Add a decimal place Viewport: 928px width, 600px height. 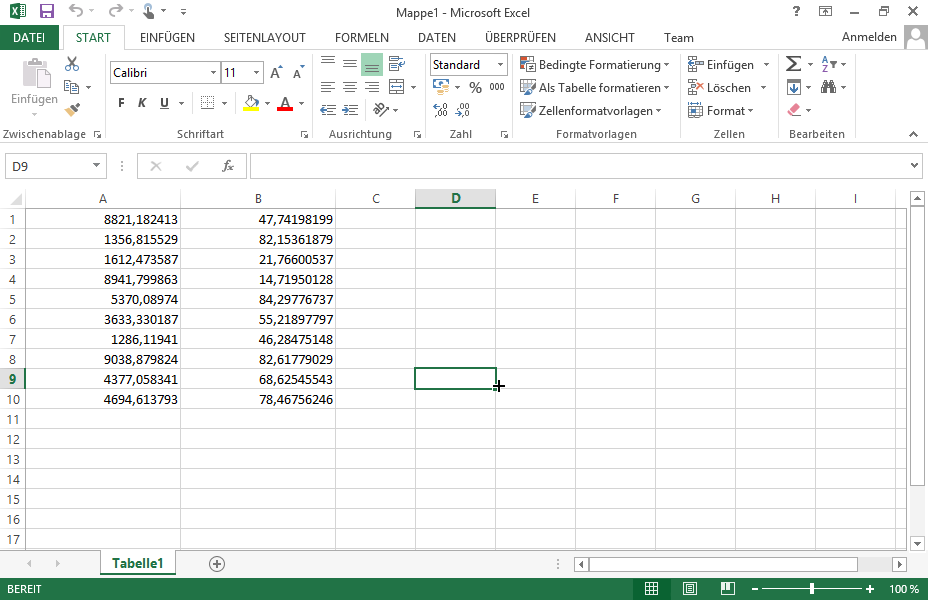pos(440,109)
